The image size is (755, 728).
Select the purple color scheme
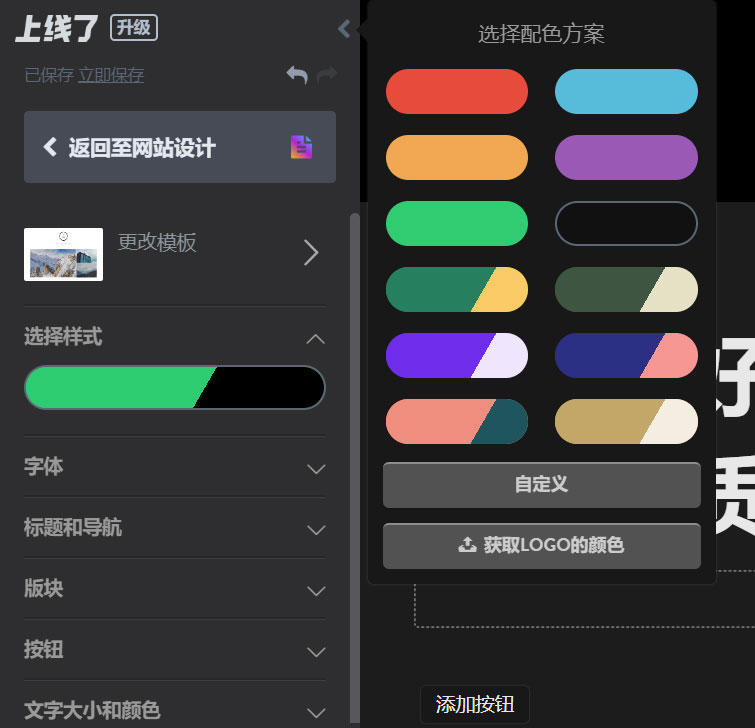click(x=626, y=157)
